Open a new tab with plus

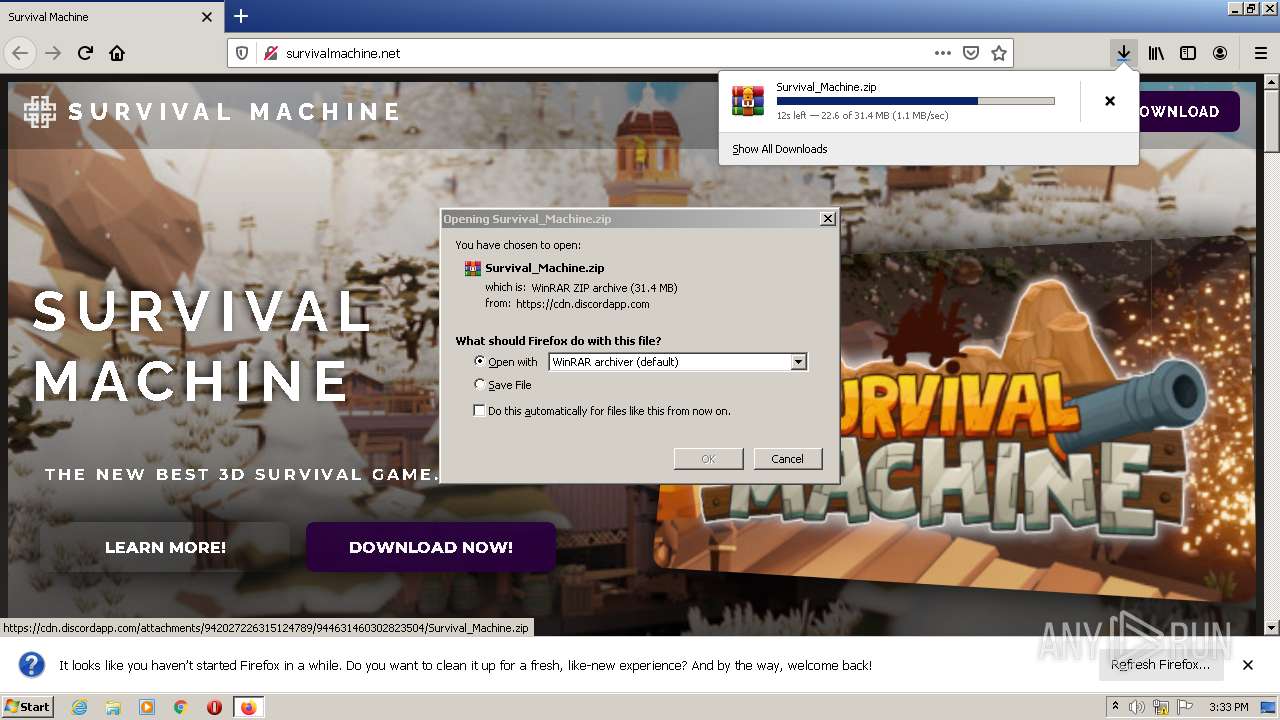[241, 16]
